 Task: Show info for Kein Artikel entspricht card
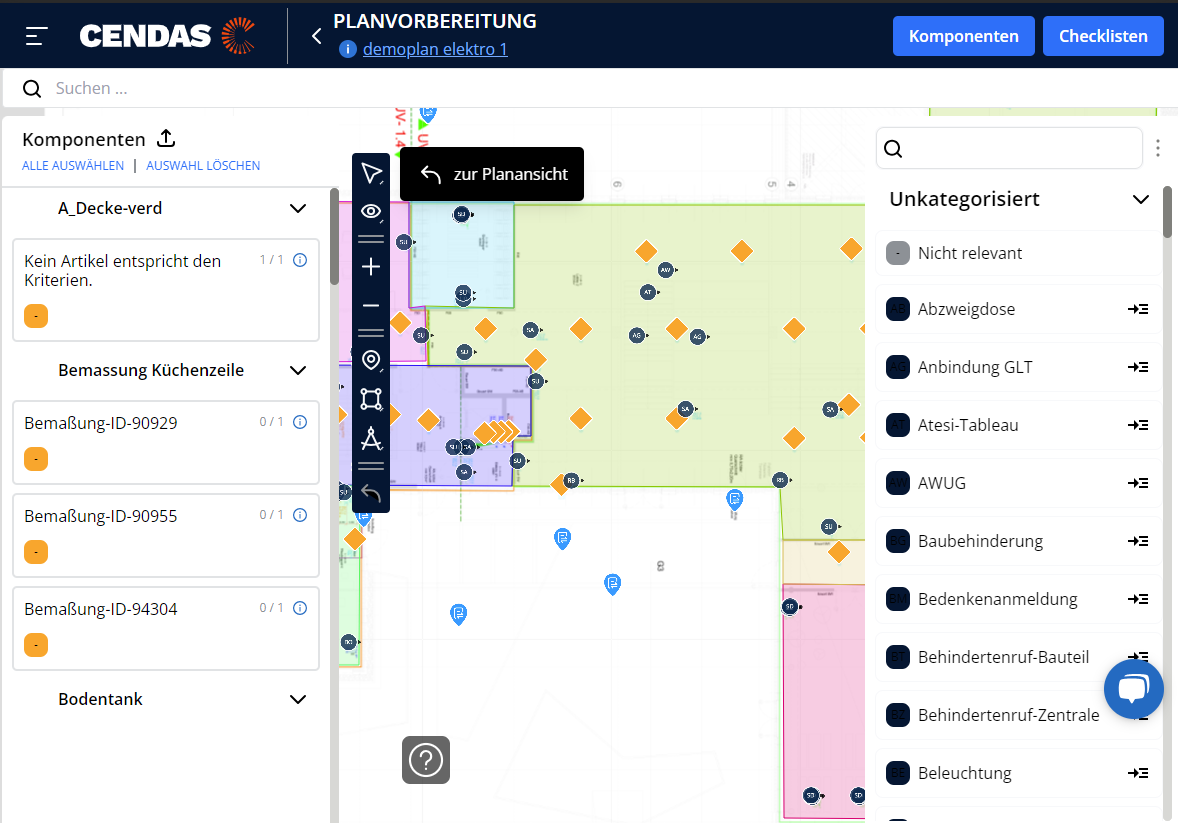click(x=300, y=260)
